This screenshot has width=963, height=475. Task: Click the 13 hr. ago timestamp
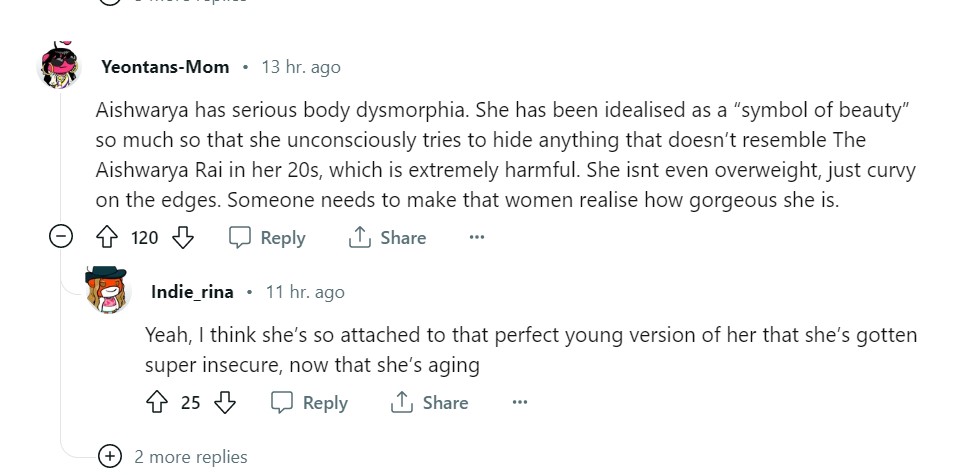pos(300,67)
